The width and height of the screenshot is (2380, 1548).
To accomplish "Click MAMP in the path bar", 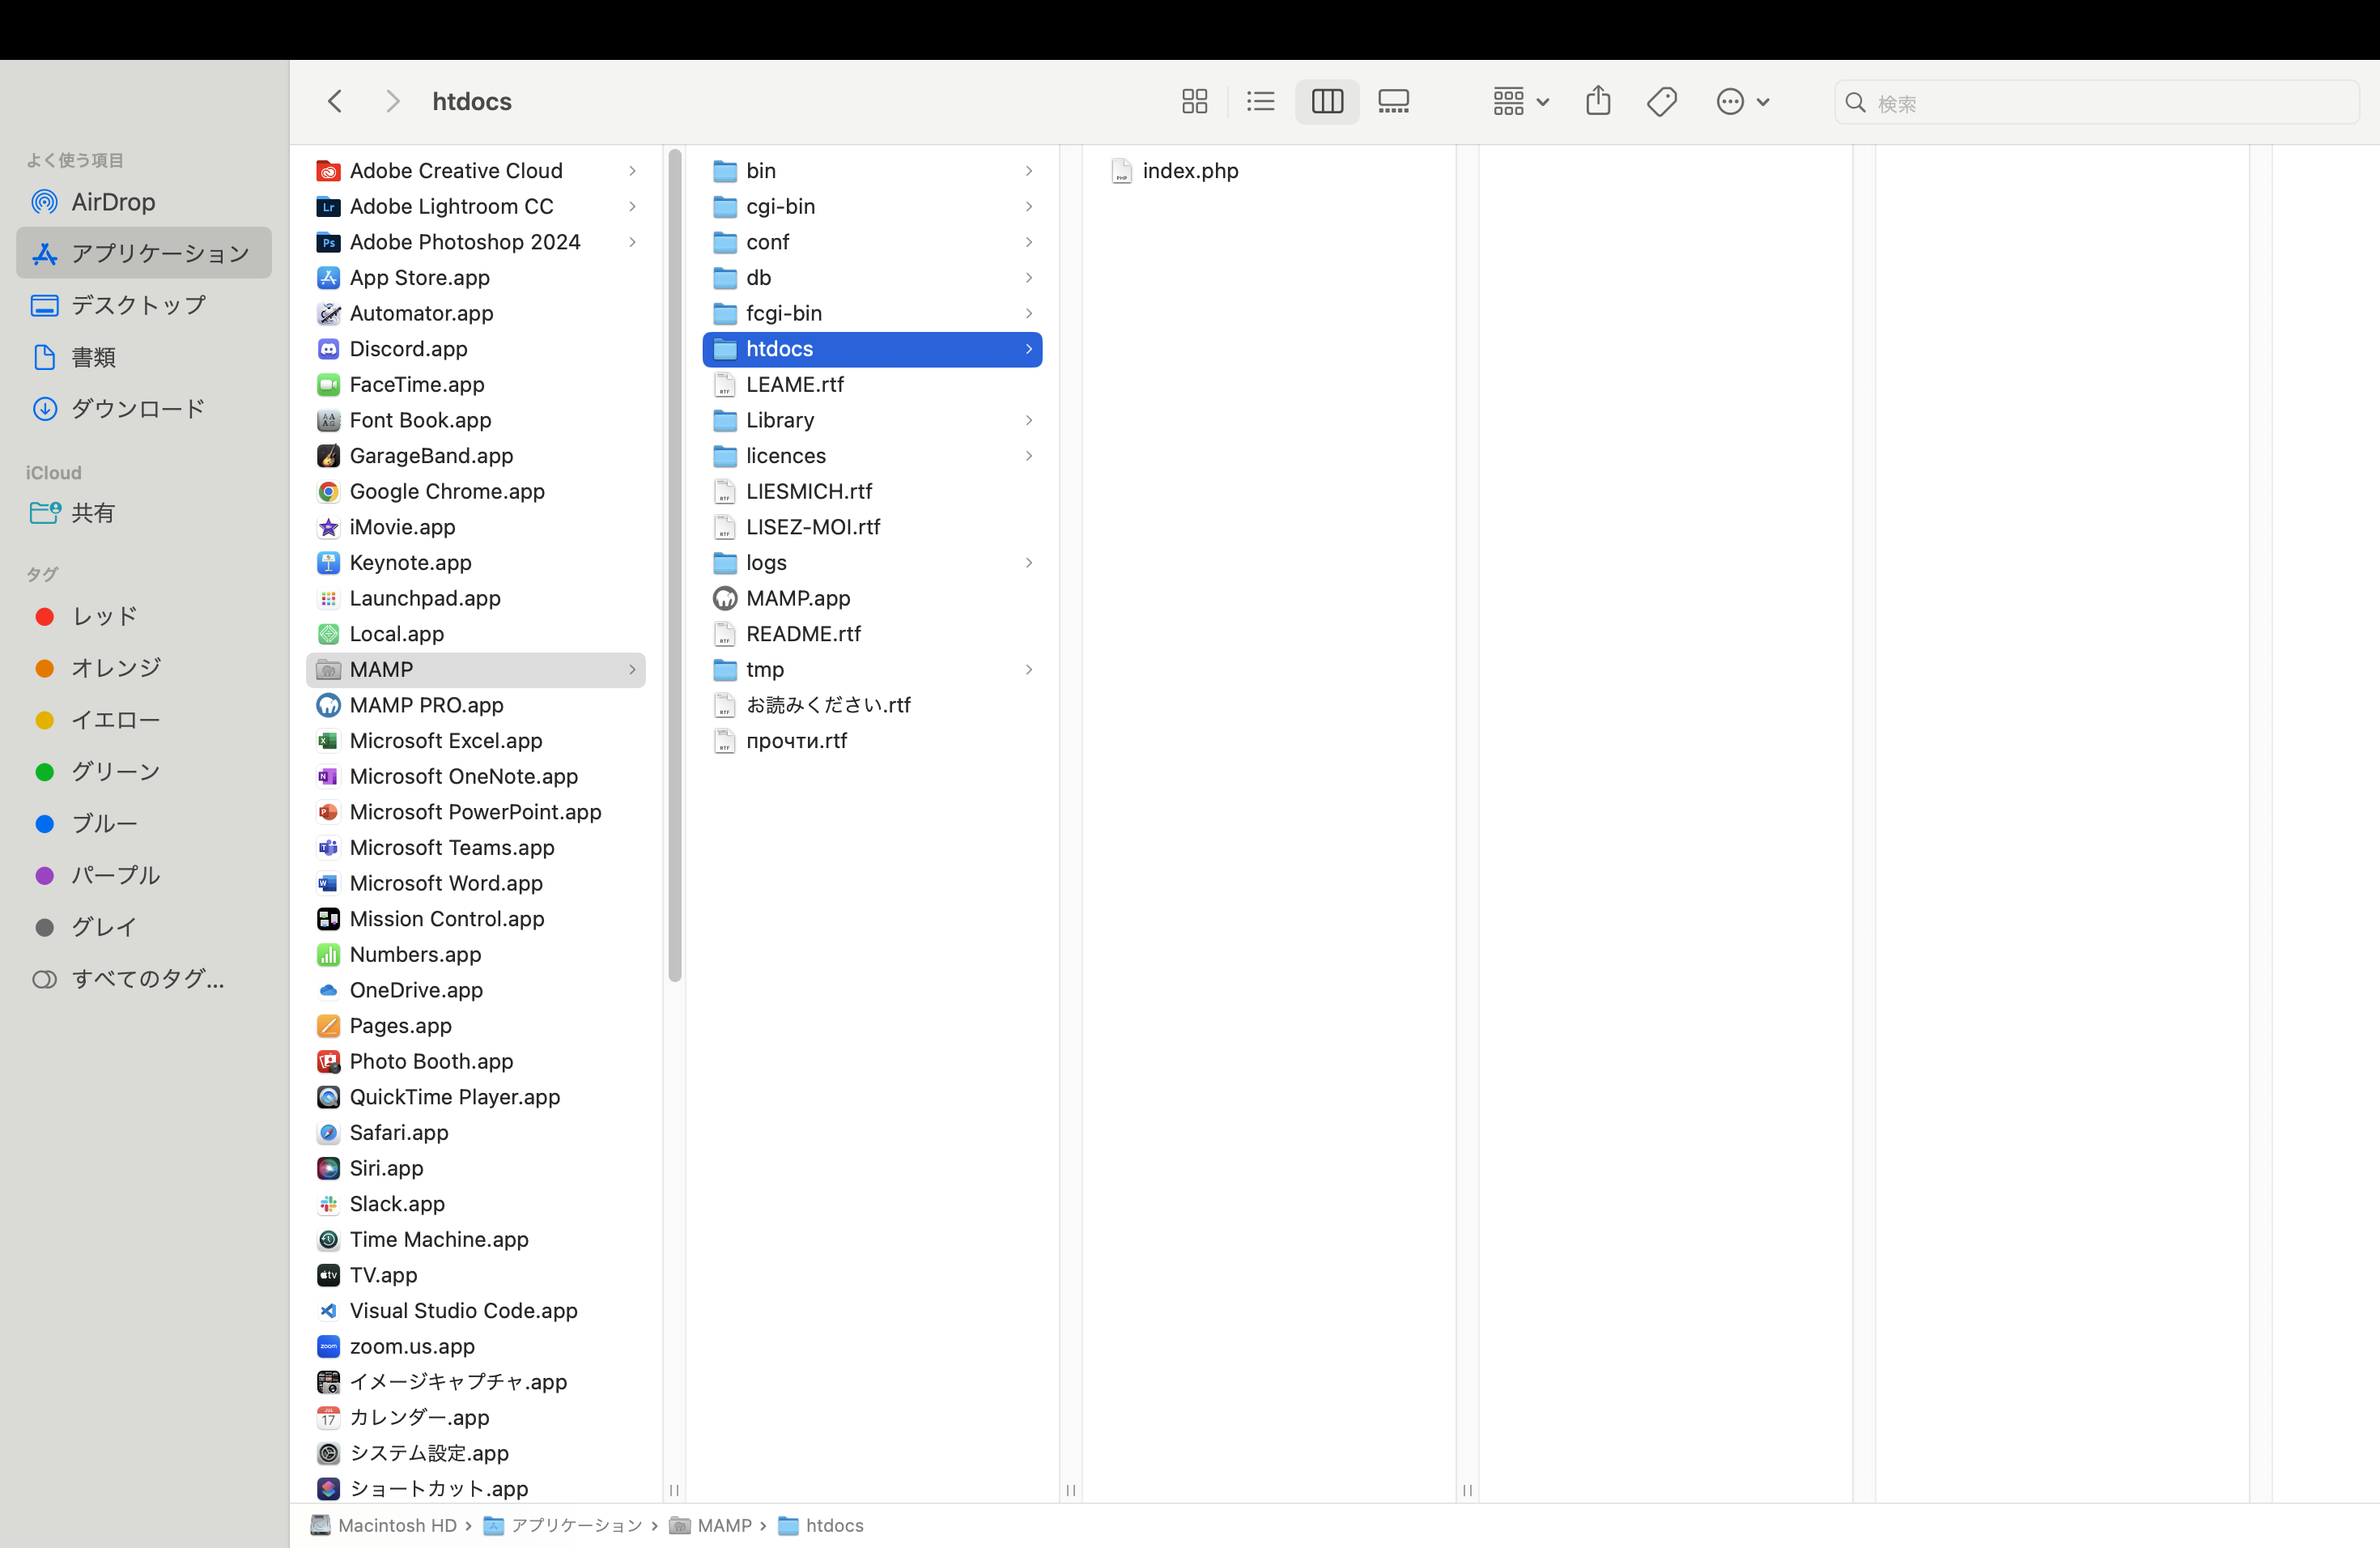I will click(710, 1525).
